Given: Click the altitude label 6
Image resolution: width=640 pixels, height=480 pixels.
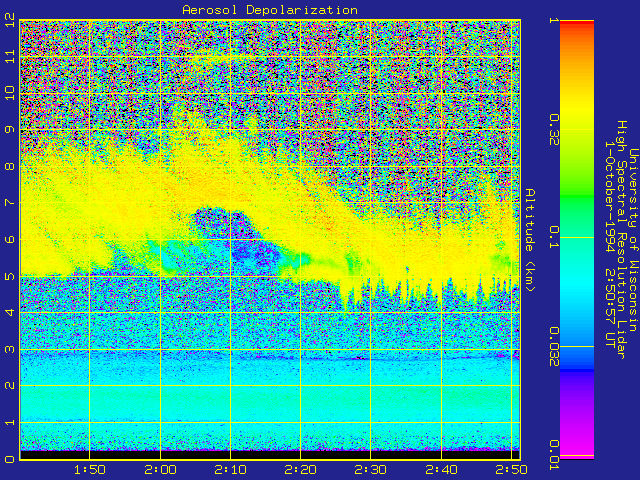Looking at the screenshot, I should (x=10, y=239).
